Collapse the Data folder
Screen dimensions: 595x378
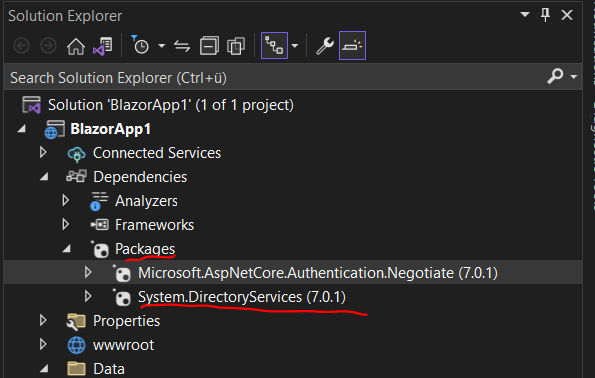44,369
